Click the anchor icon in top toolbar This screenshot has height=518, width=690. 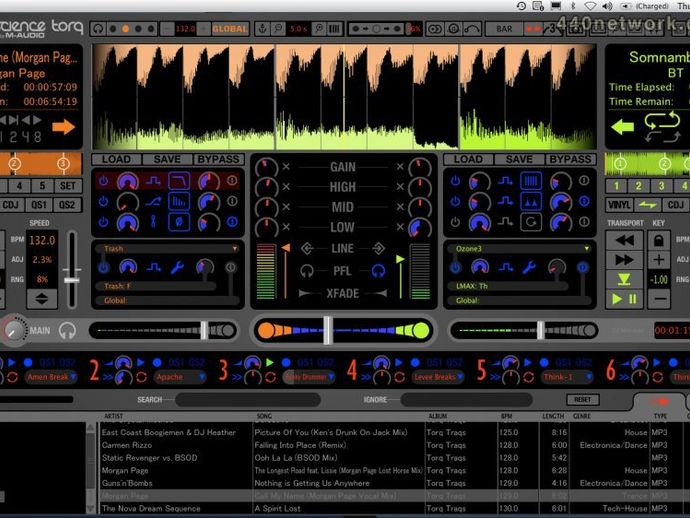[x=262, y=29]
